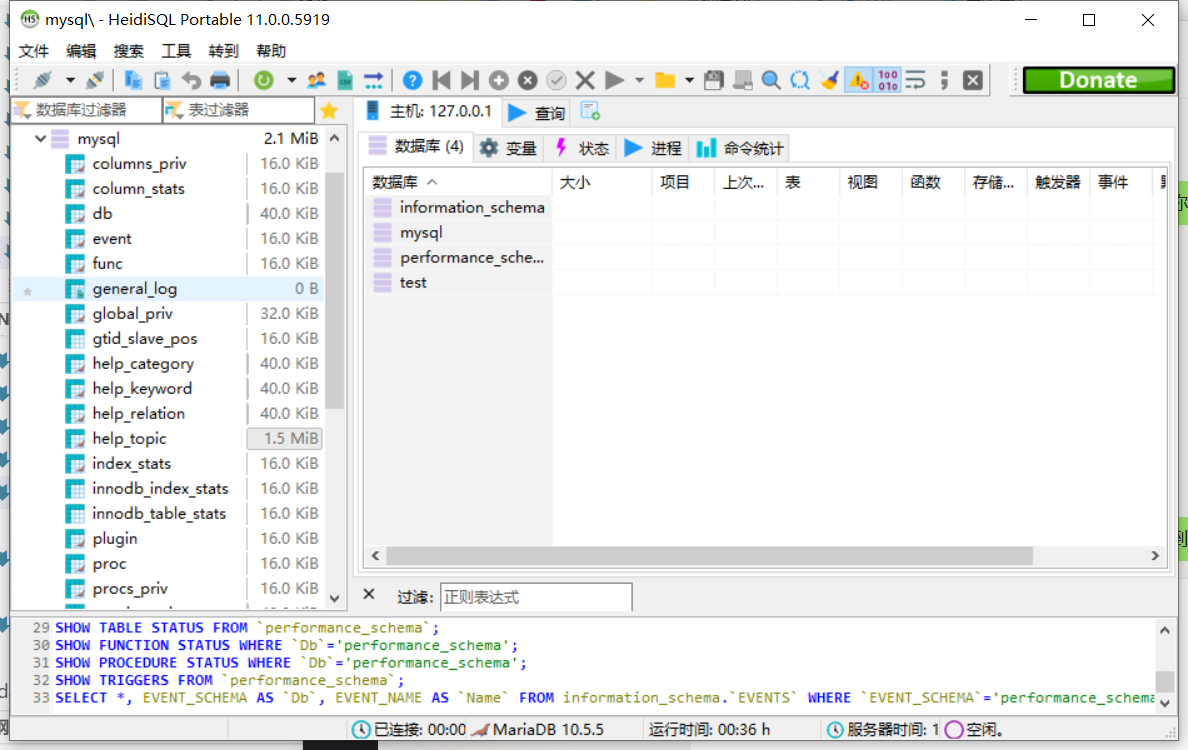This screenshot has height=750, width=1188.
Task: Open the user manager icon
Action: pyautogui.click(x=317, y=80)
